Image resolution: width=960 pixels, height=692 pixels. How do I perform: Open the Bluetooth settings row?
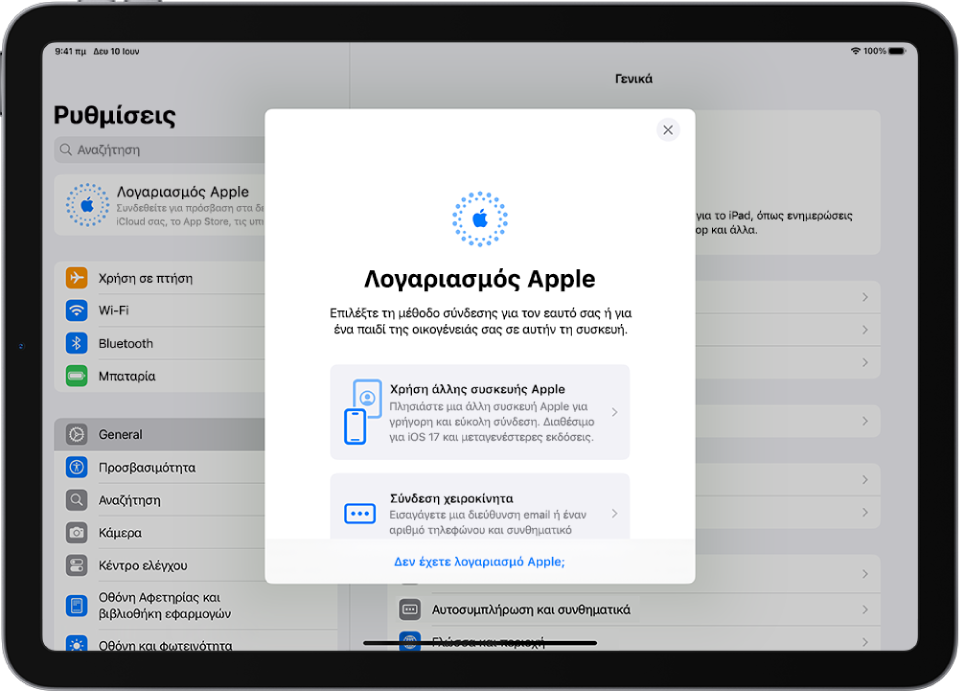(160, 343)
